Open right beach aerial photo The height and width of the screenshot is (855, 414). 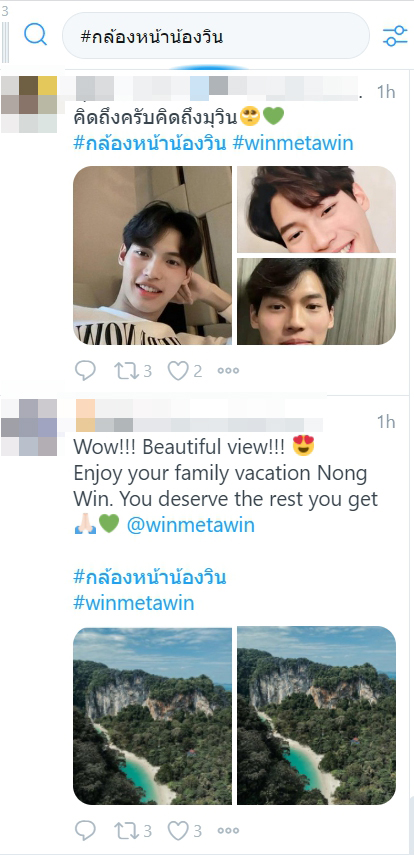(x=316, y=715)
